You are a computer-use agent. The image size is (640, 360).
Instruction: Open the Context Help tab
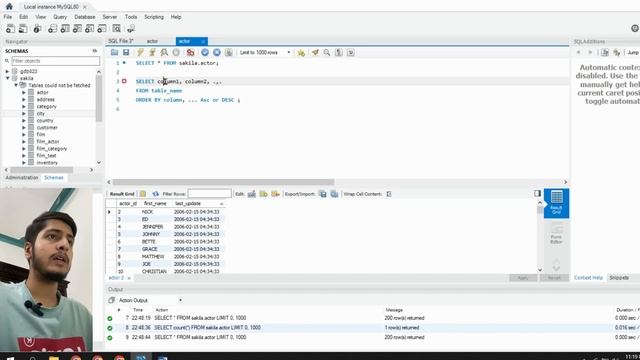pos(588,278)
